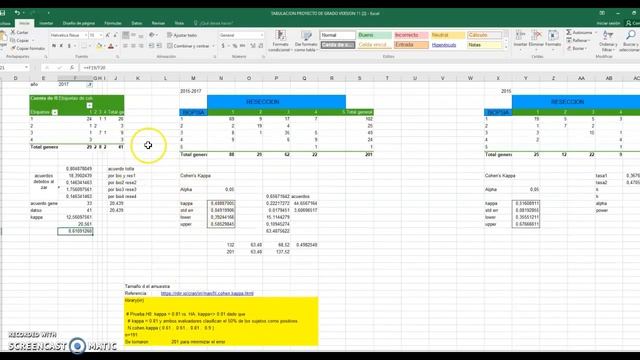Open the Revisar tab
Viewport: 640px width, 360px height.
pyautogui.click(x=158, y=24)
